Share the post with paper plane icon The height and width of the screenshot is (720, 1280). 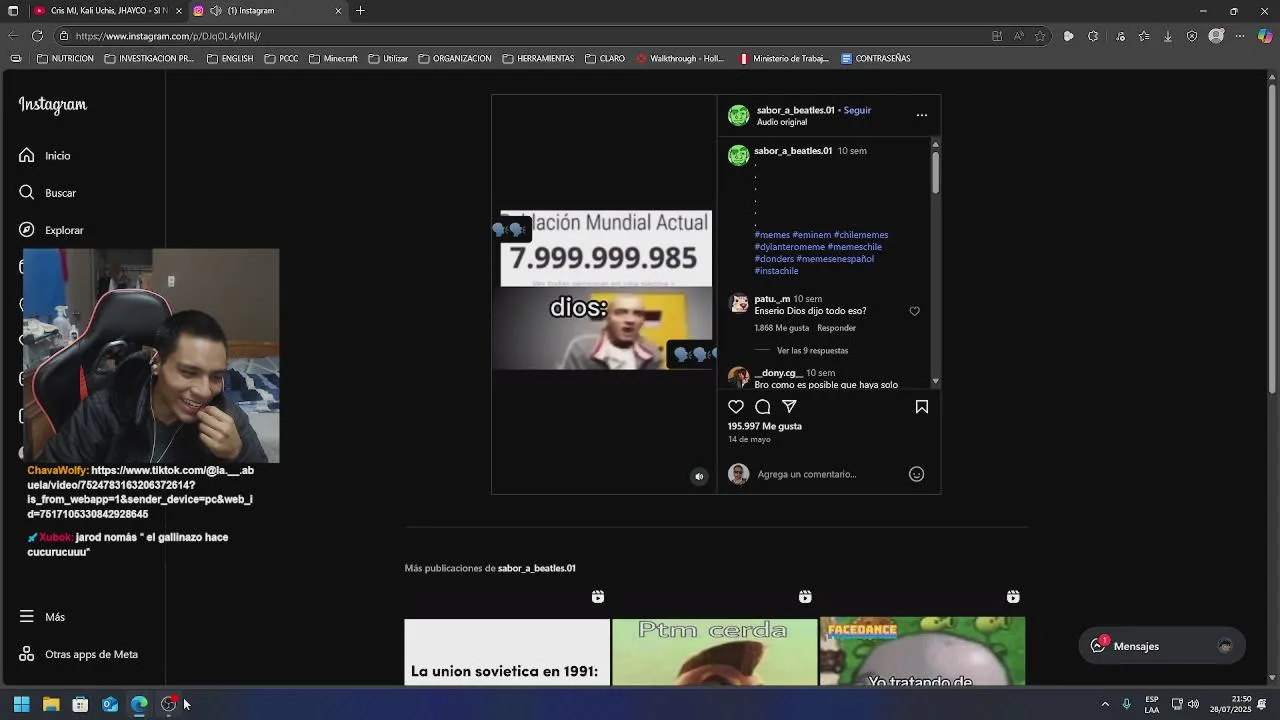(790, 407)
